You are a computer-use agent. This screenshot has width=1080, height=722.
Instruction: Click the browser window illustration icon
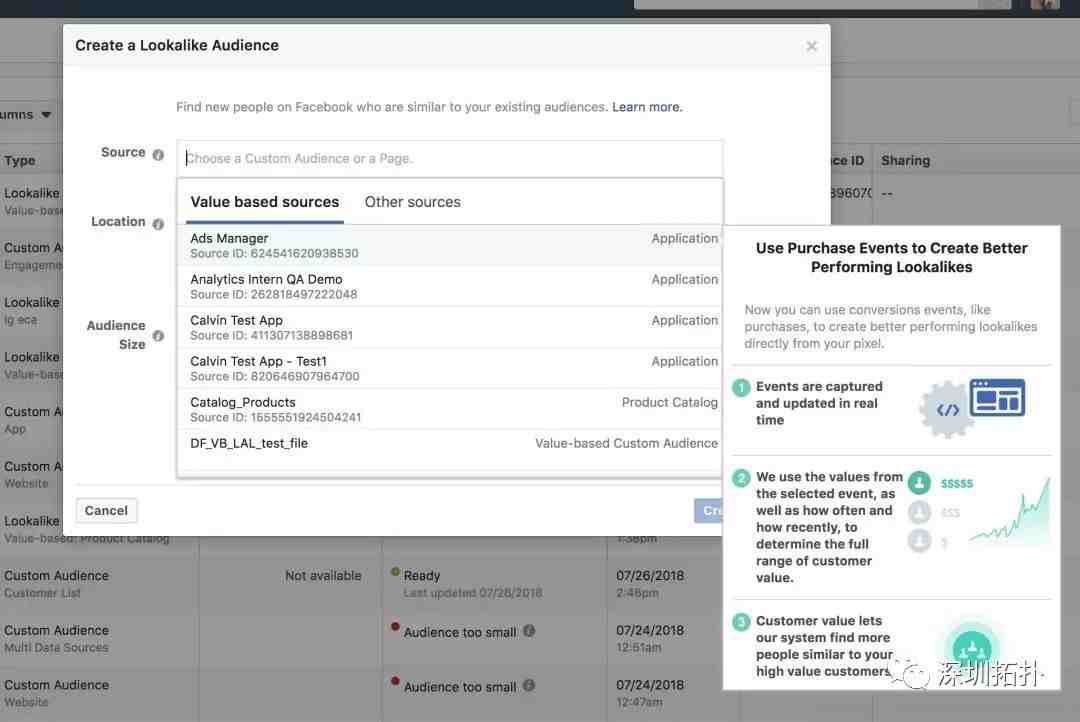pos(997,398)
